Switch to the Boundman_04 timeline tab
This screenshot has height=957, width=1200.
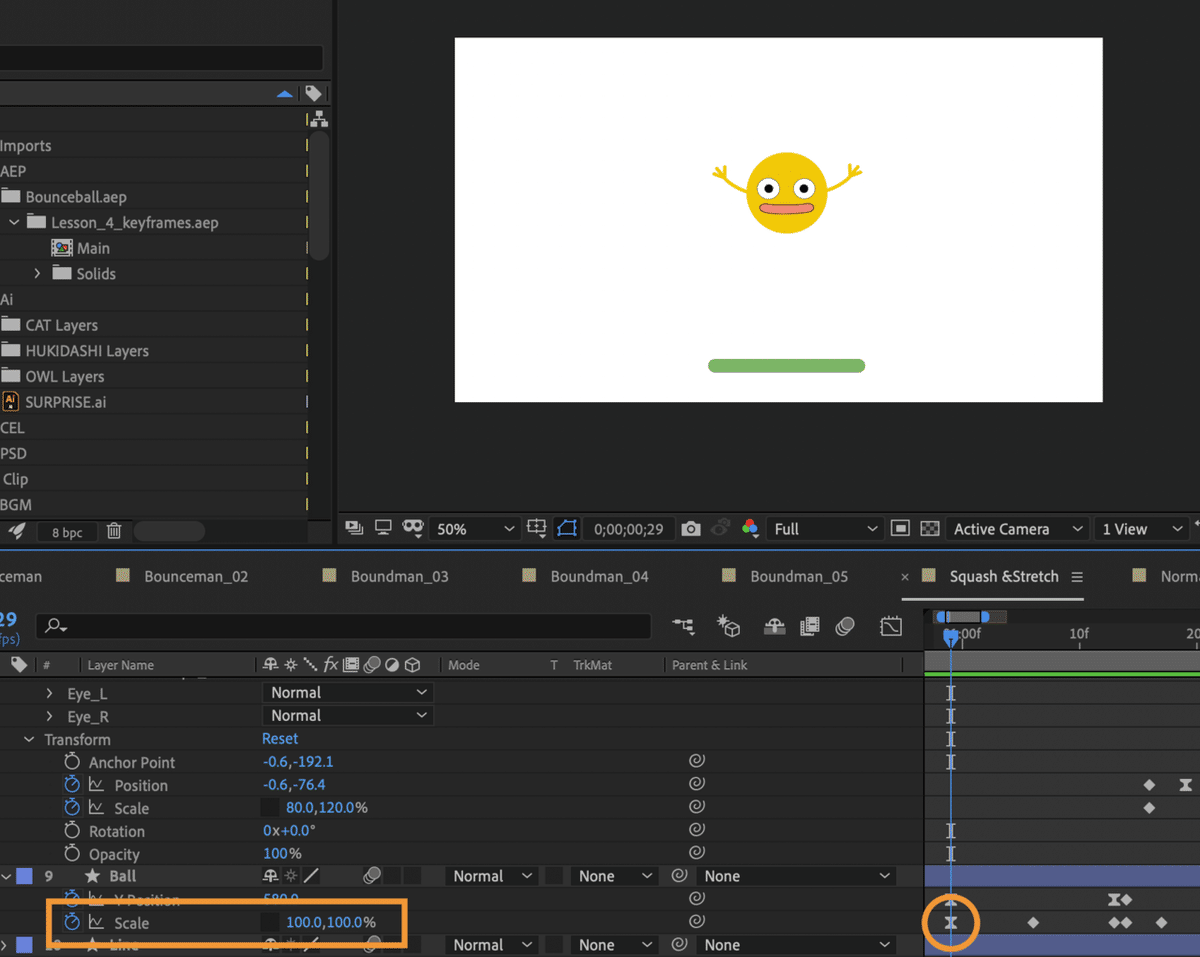[x=599, y=576]
